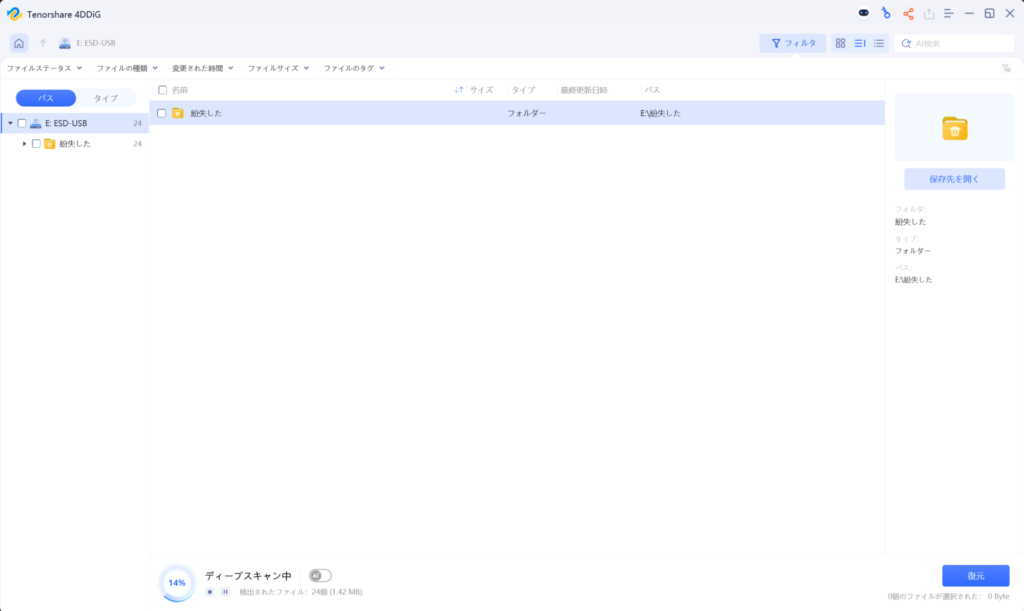Collapse the E: ESD-USB tree node
The image size is (1024, 611).
10,122
